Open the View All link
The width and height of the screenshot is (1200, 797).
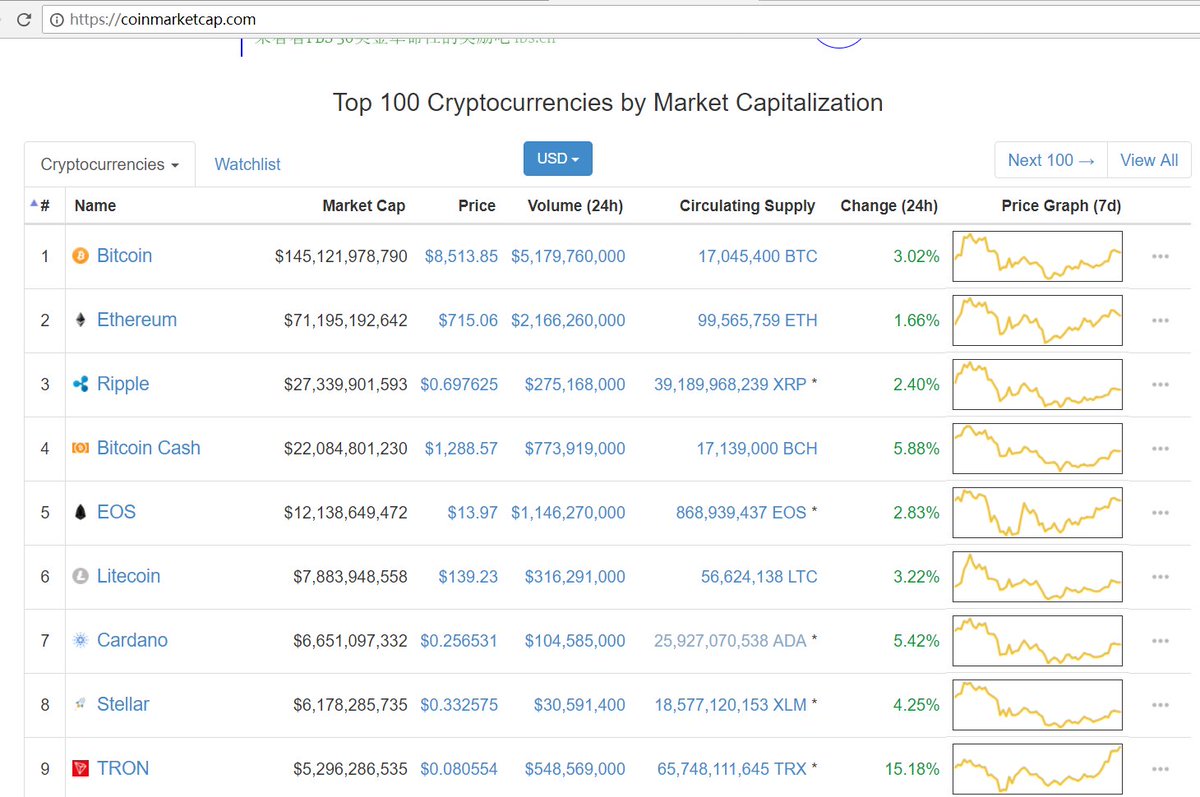[x=1148, y=160]
